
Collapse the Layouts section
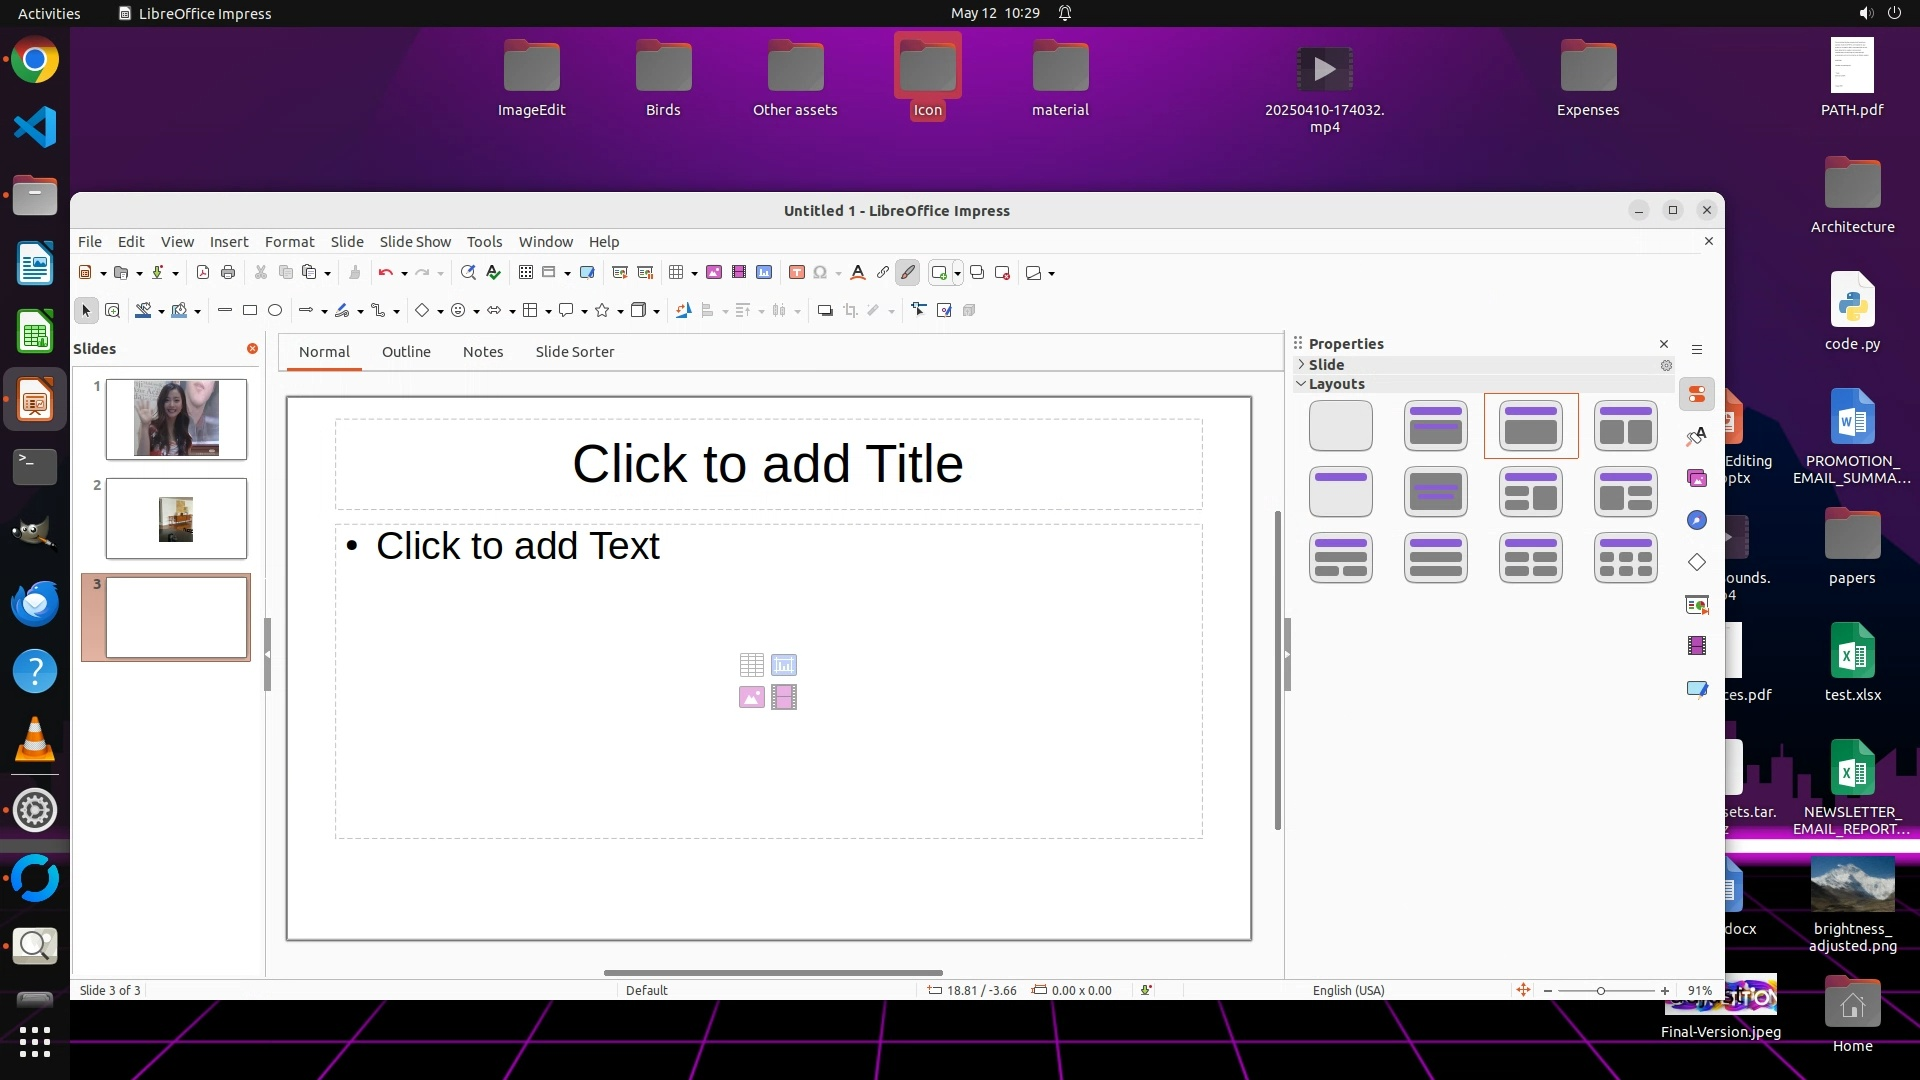tap(1301, 384)
